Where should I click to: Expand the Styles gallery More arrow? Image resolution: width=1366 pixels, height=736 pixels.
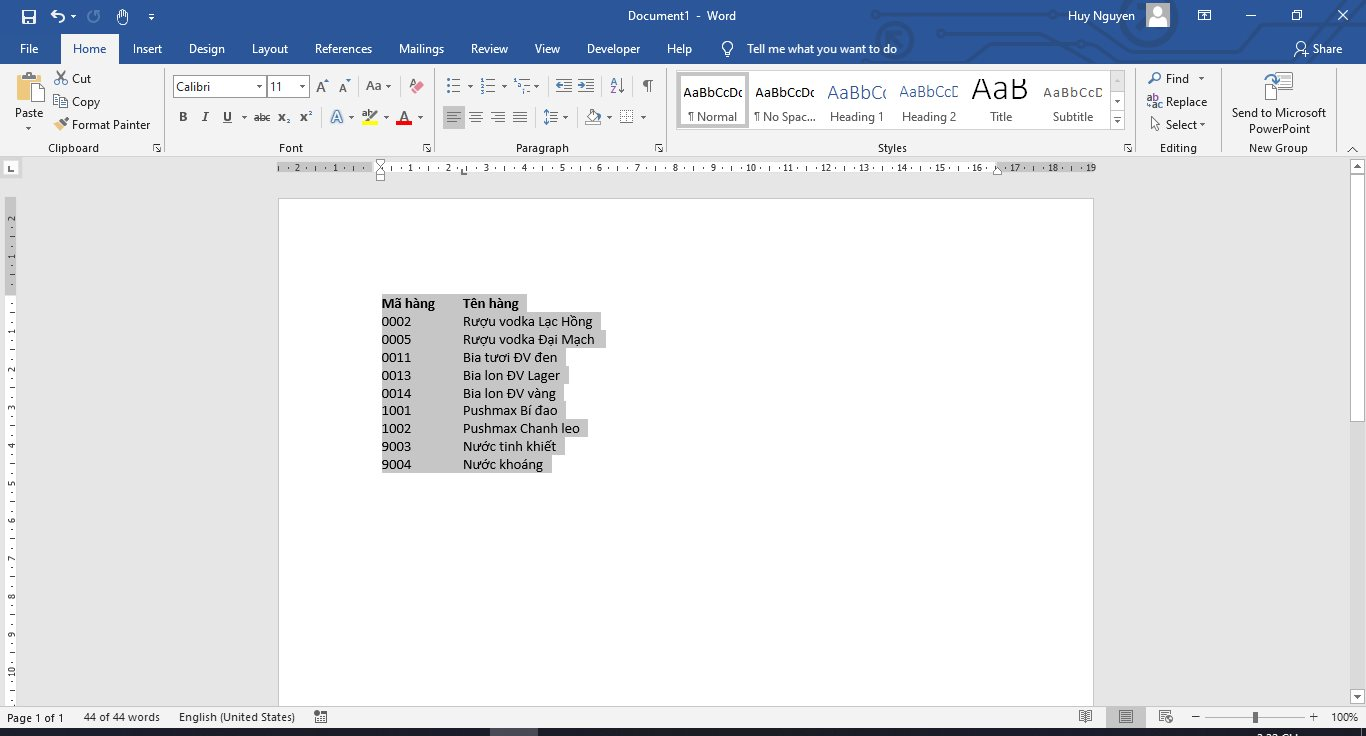[1118, 121]
